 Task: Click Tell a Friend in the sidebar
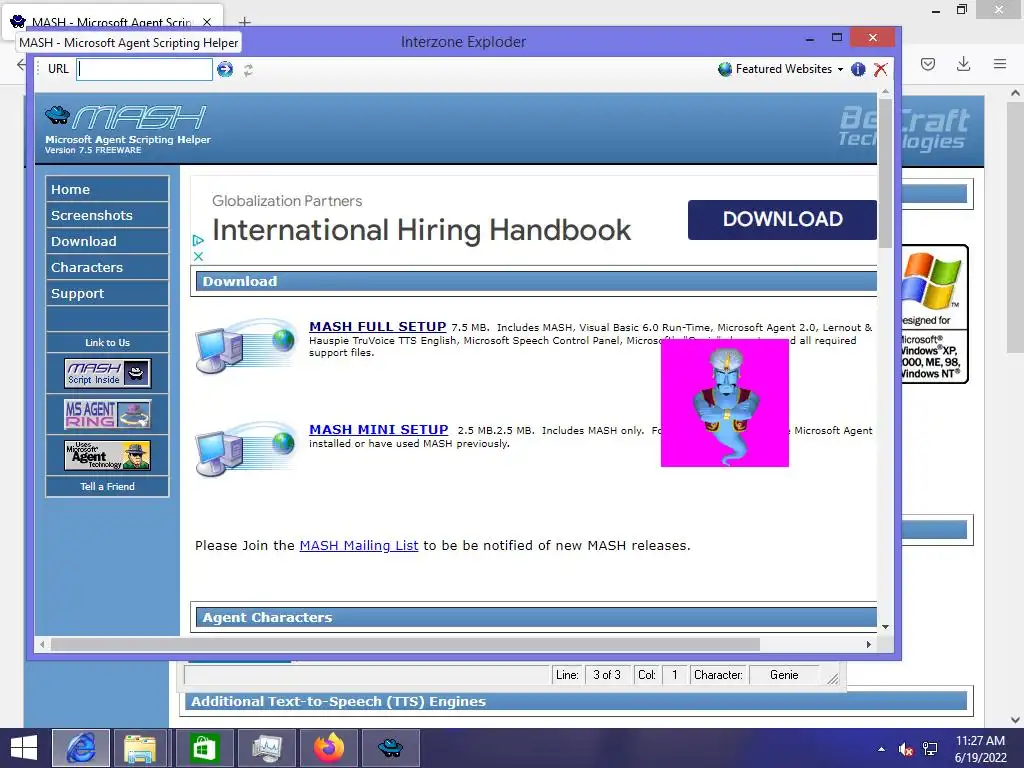click(x=107, y=487)
